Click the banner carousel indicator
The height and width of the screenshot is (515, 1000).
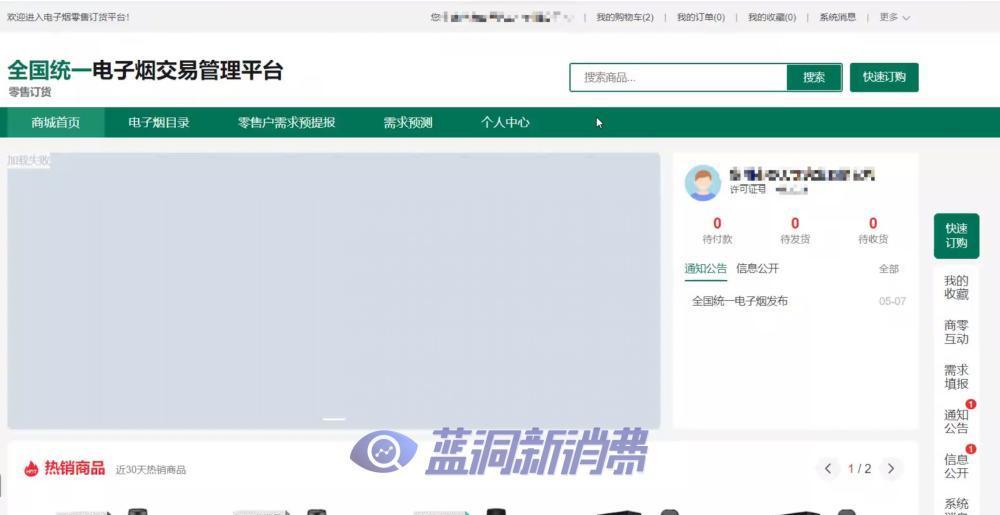(334, 419)
